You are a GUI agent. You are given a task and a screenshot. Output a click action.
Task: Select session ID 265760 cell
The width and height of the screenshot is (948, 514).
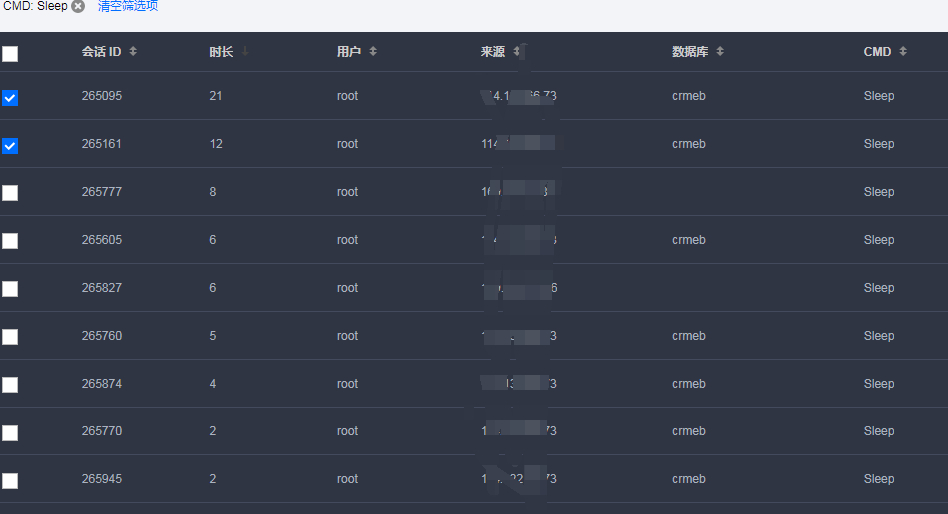coord(102,336)
